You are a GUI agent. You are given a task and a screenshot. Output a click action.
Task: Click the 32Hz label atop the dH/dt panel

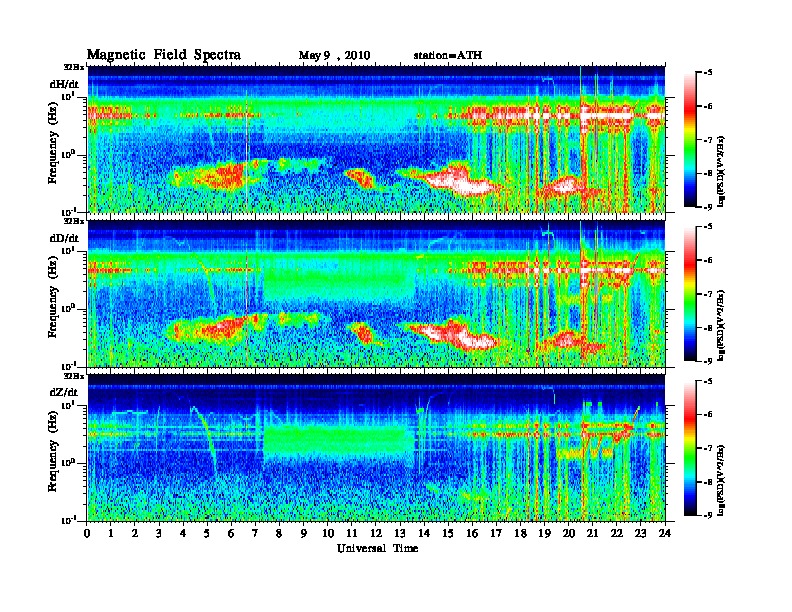point(74,67)
